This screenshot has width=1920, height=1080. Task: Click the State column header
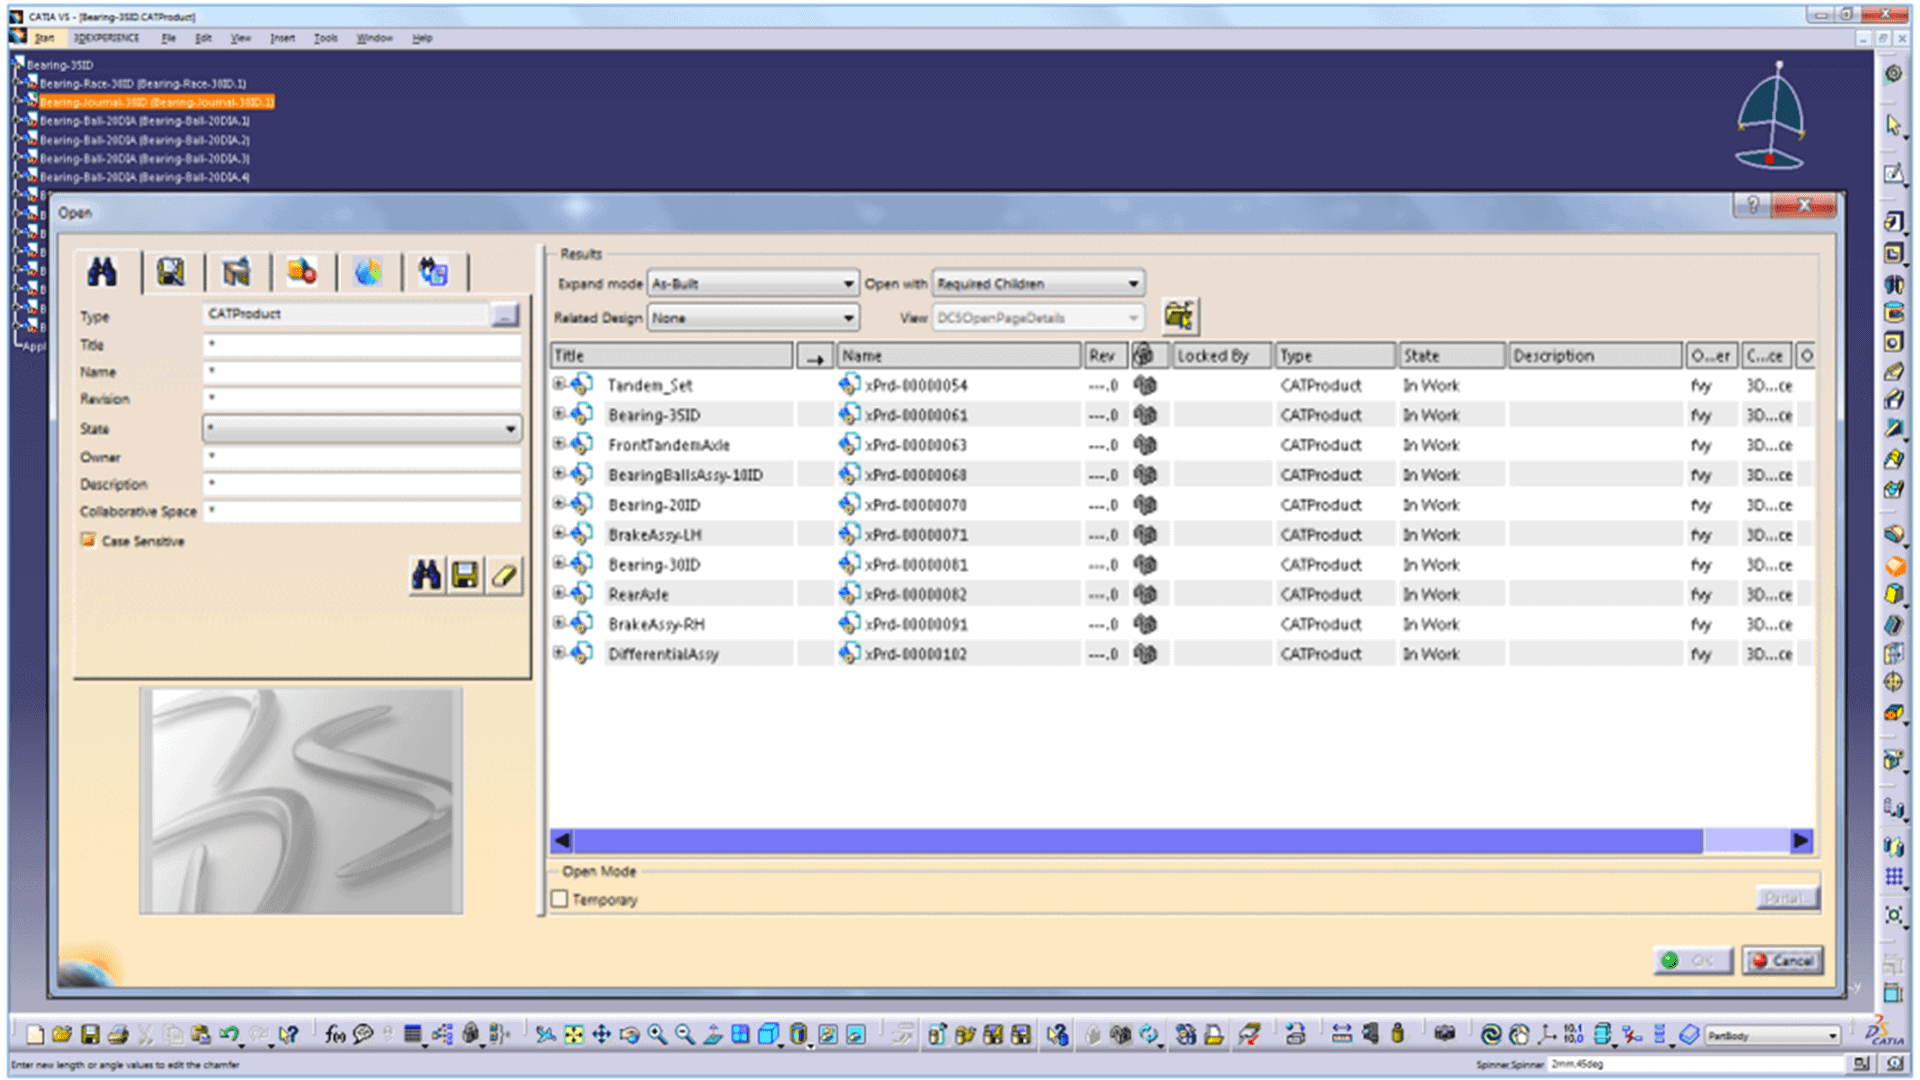click(x=1451, y=355)
